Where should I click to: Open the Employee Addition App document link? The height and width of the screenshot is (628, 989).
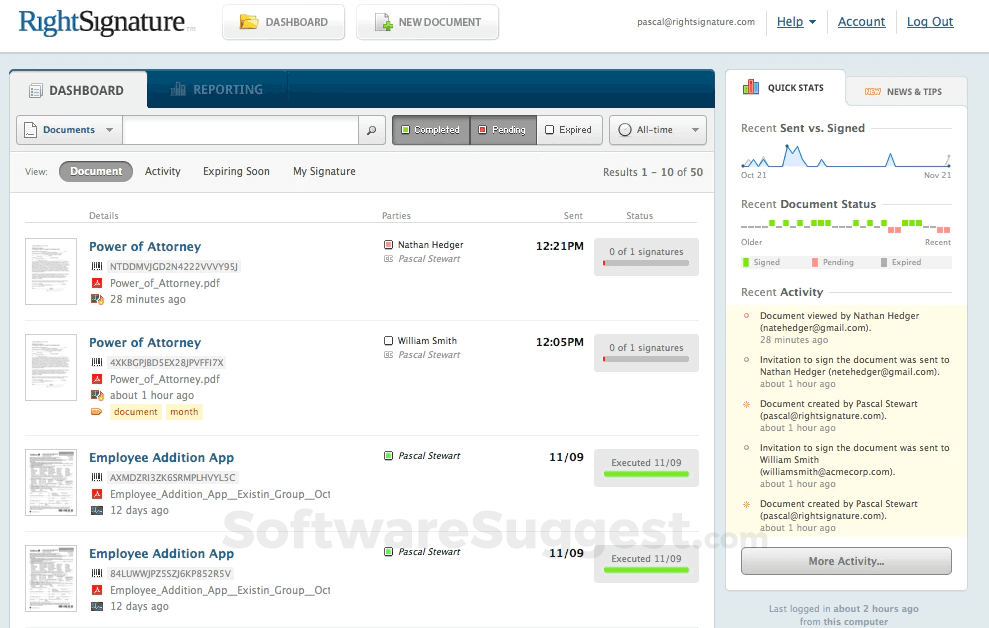coord(161,457)
